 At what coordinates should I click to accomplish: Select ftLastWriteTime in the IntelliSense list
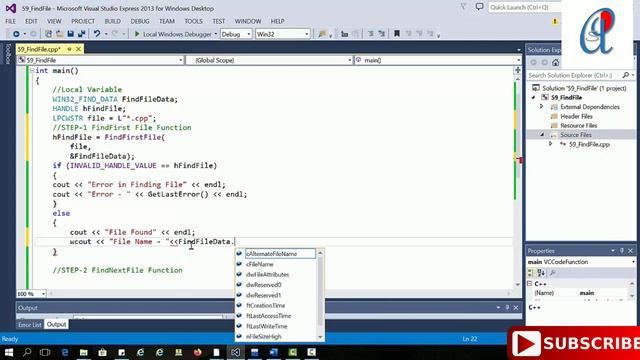[x=267, y=326]
